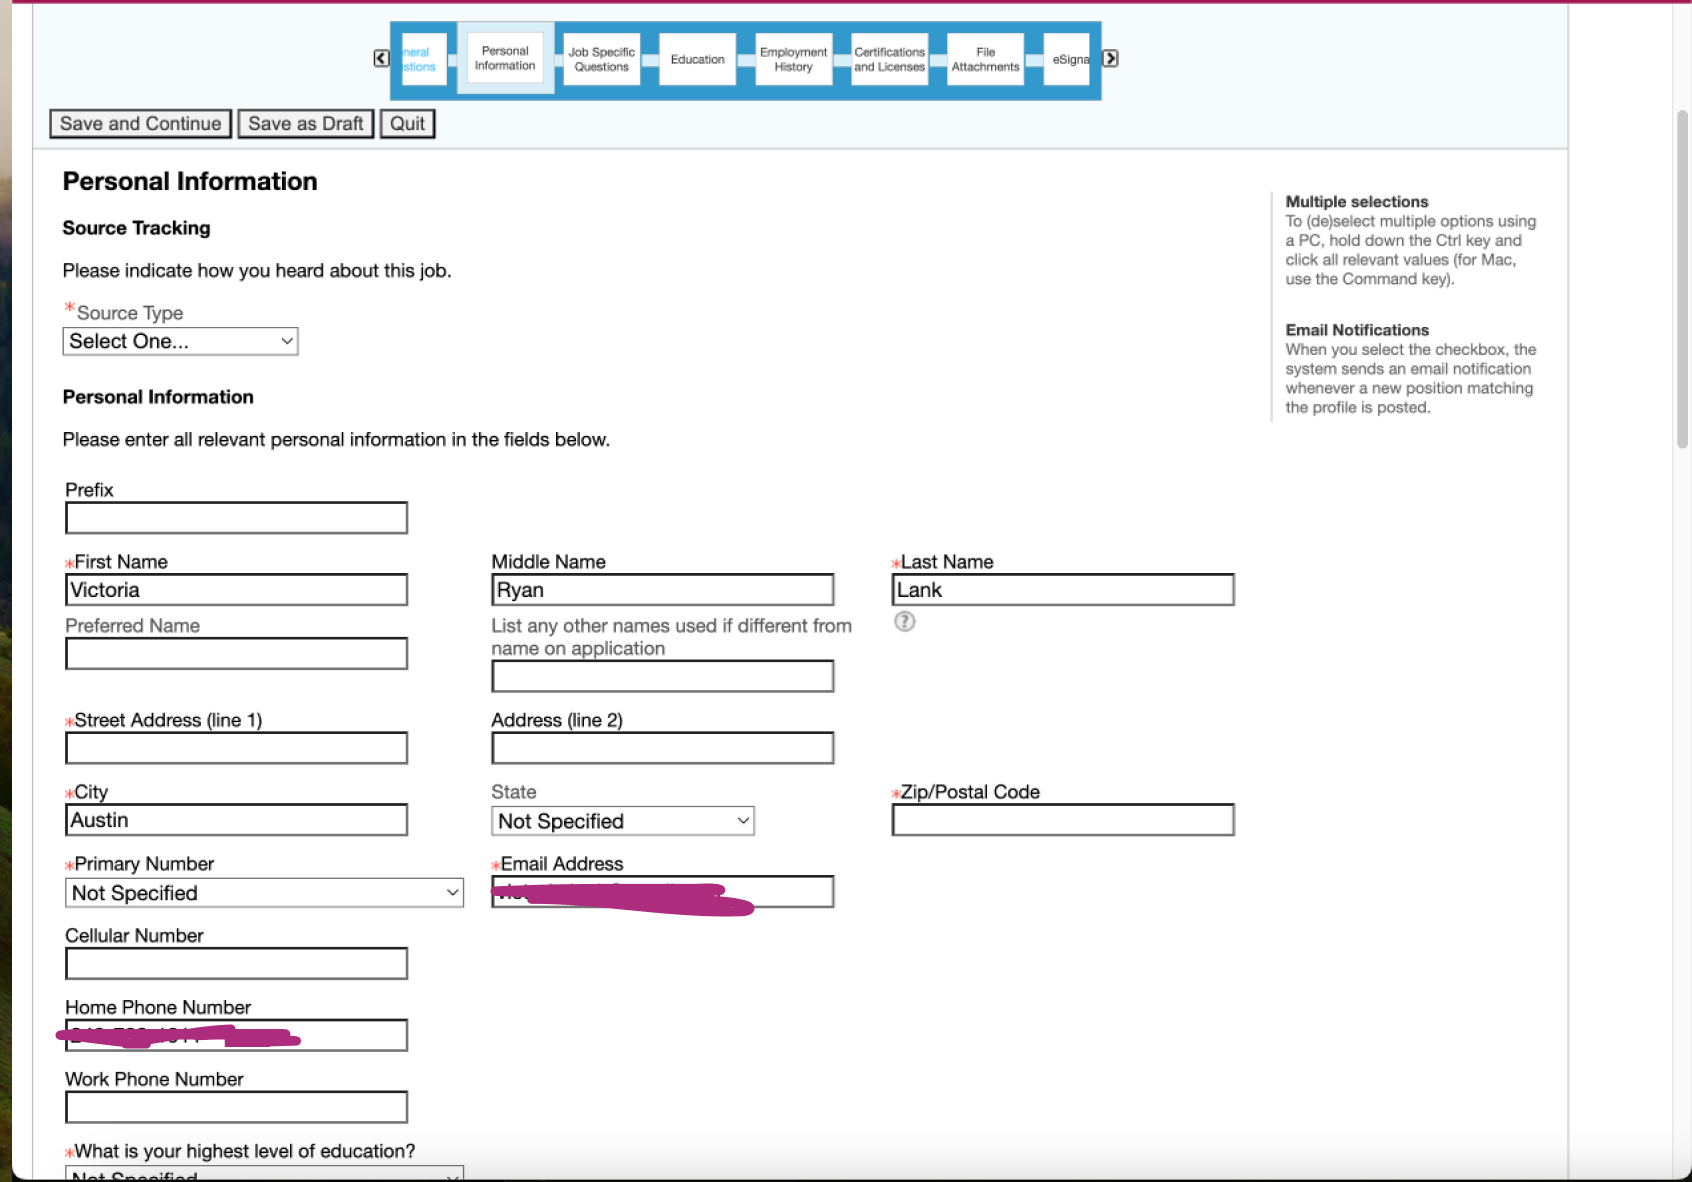This screenshot has height=1182, width=1692.
Task: Go to the Employment History step
Action: pos(793,59)
